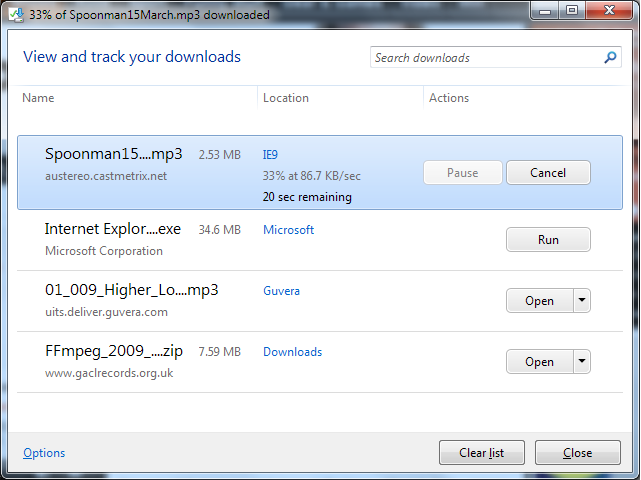Select the Internet Explor....exe file name
Screen dimensions: 641x480
(x=113, y=229)
